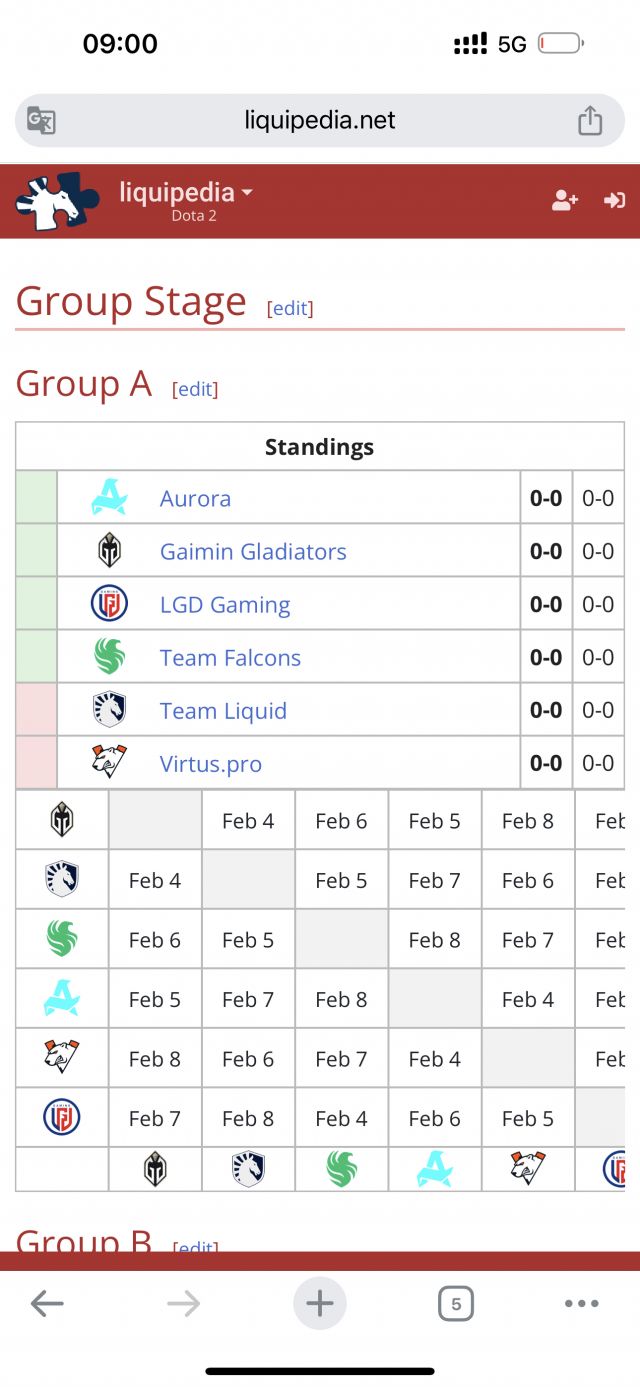Open a new tab with plus button

click(x=320, y=1304)
